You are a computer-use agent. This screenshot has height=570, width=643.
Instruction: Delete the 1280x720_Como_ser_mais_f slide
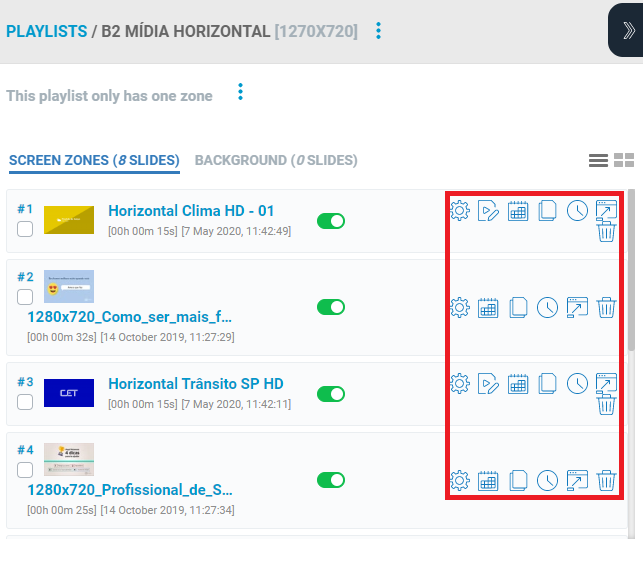coord(606,308)
